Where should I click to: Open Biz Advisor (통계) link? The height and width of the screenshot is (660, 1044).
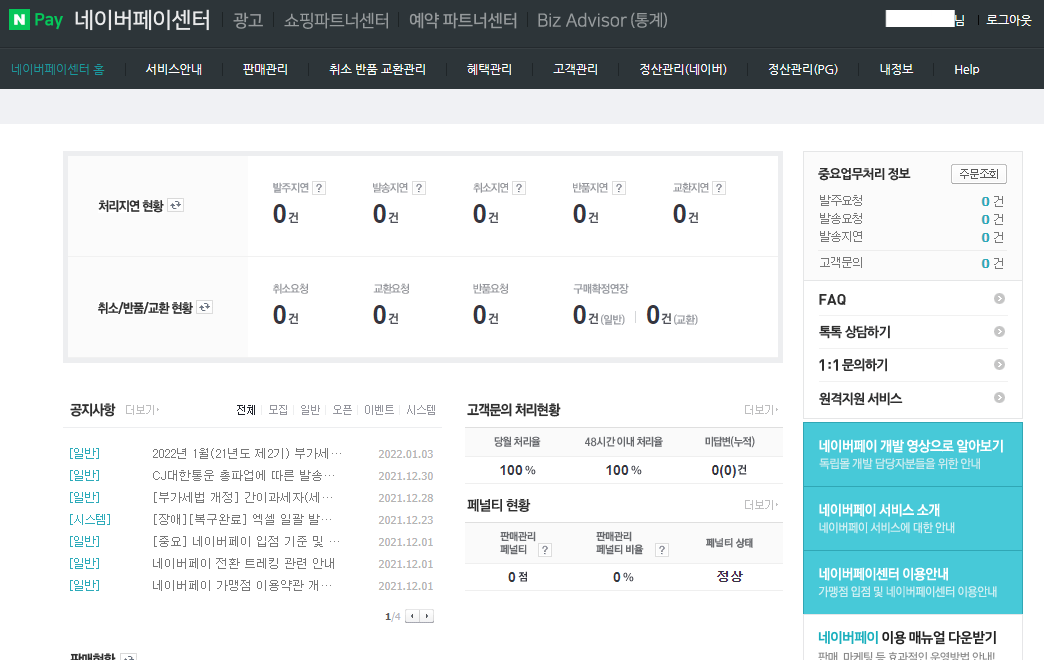(x=603, y=21)
